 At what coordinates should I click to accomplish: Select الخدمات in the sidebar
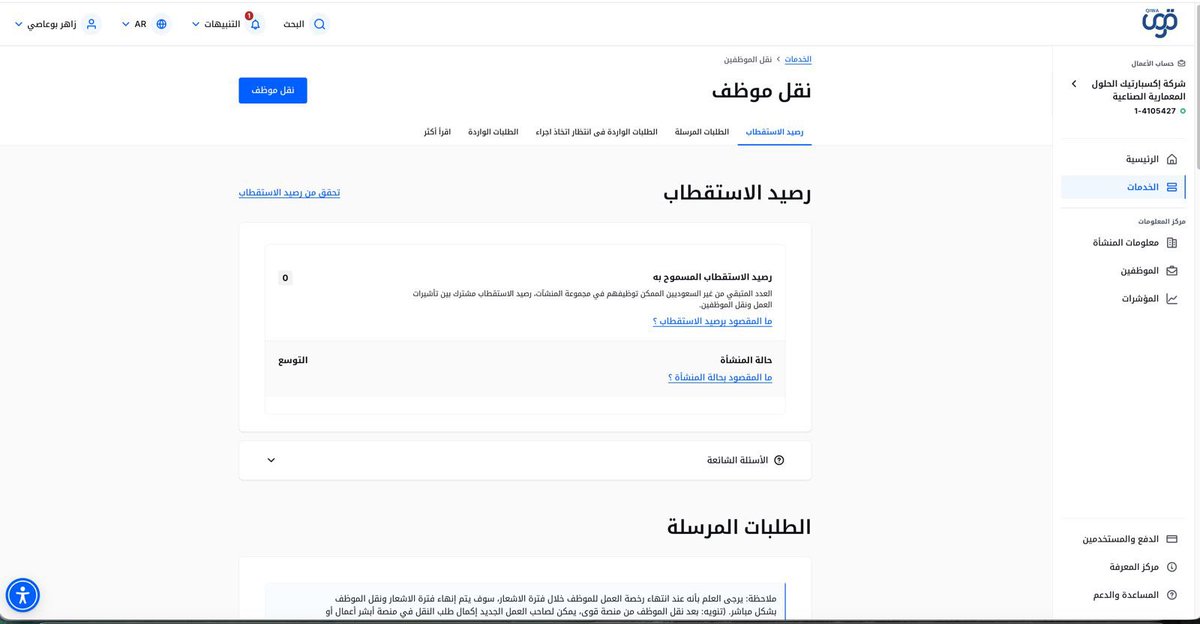coord(1123,187)
